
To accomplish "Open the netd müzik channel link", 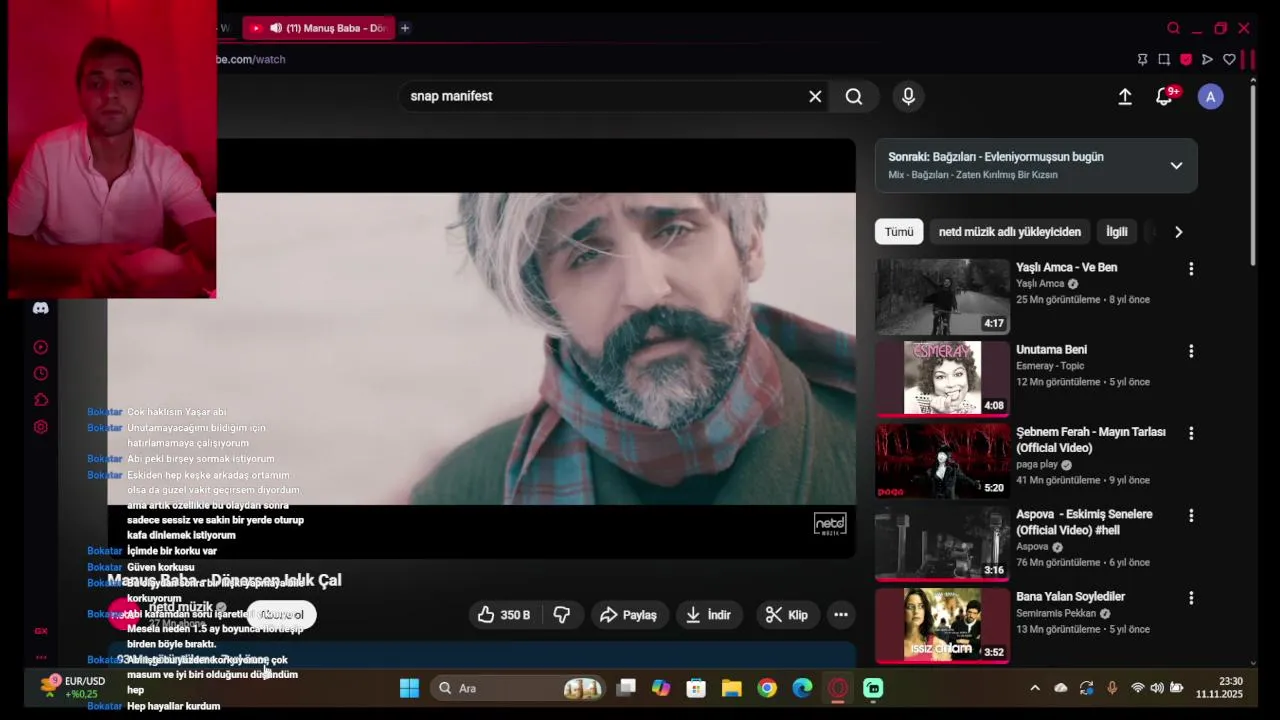I will 181,607.
